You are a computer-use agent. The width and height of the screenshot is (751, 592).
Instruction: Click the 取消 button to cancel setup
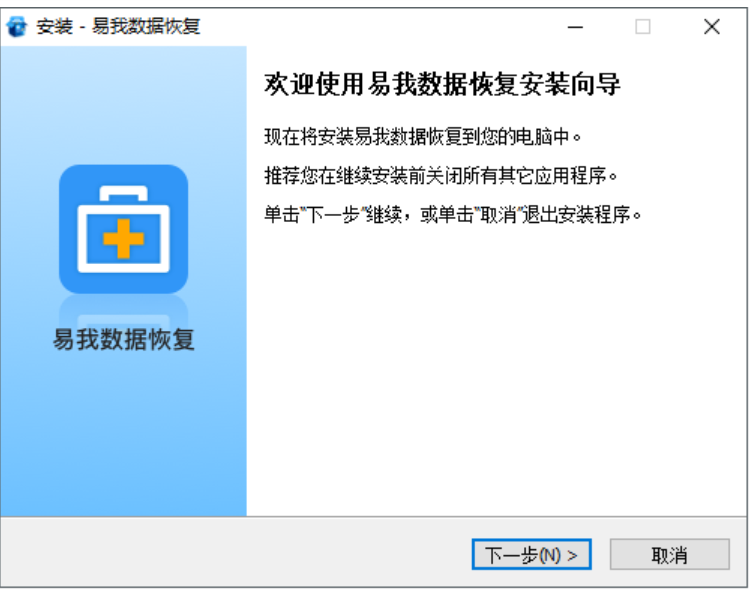pyautogui.click(x=669, y=555)
